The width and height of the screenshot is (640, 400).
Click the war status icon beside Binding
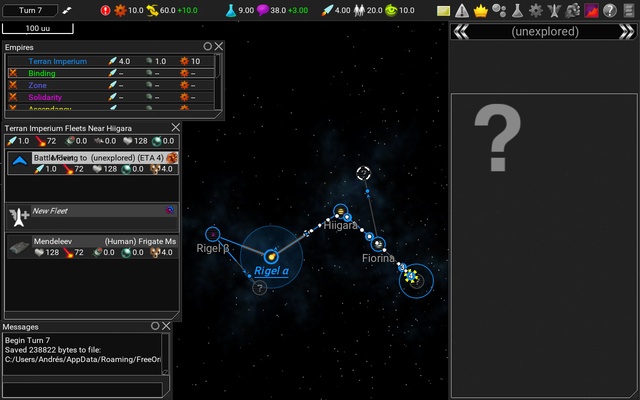coord(13,73)
